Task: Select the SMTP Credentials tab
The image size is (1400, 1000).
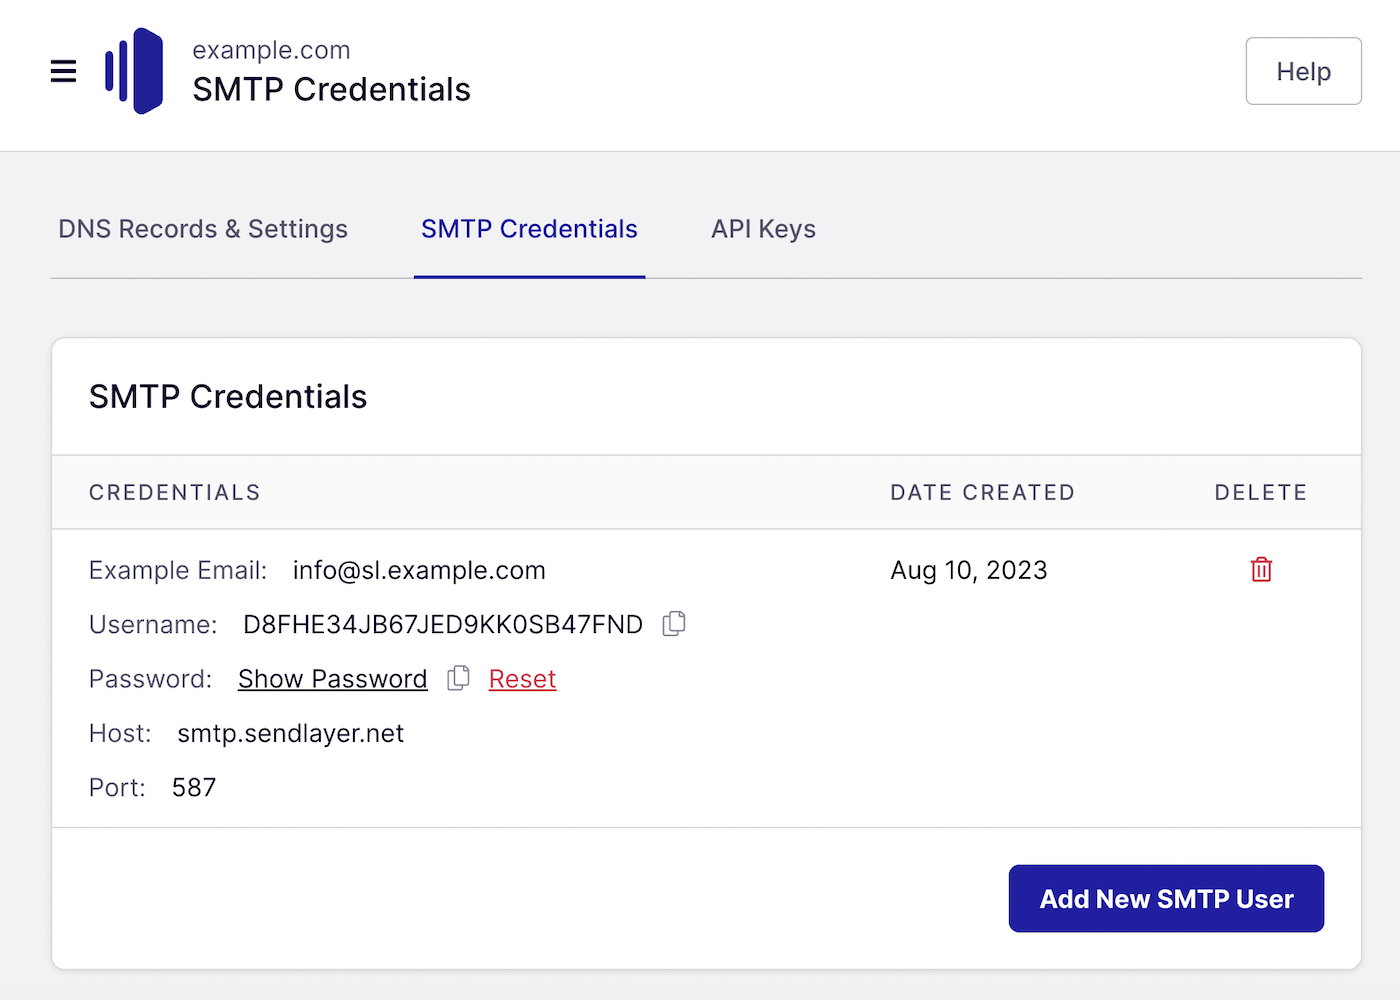Action: [529, 228]
